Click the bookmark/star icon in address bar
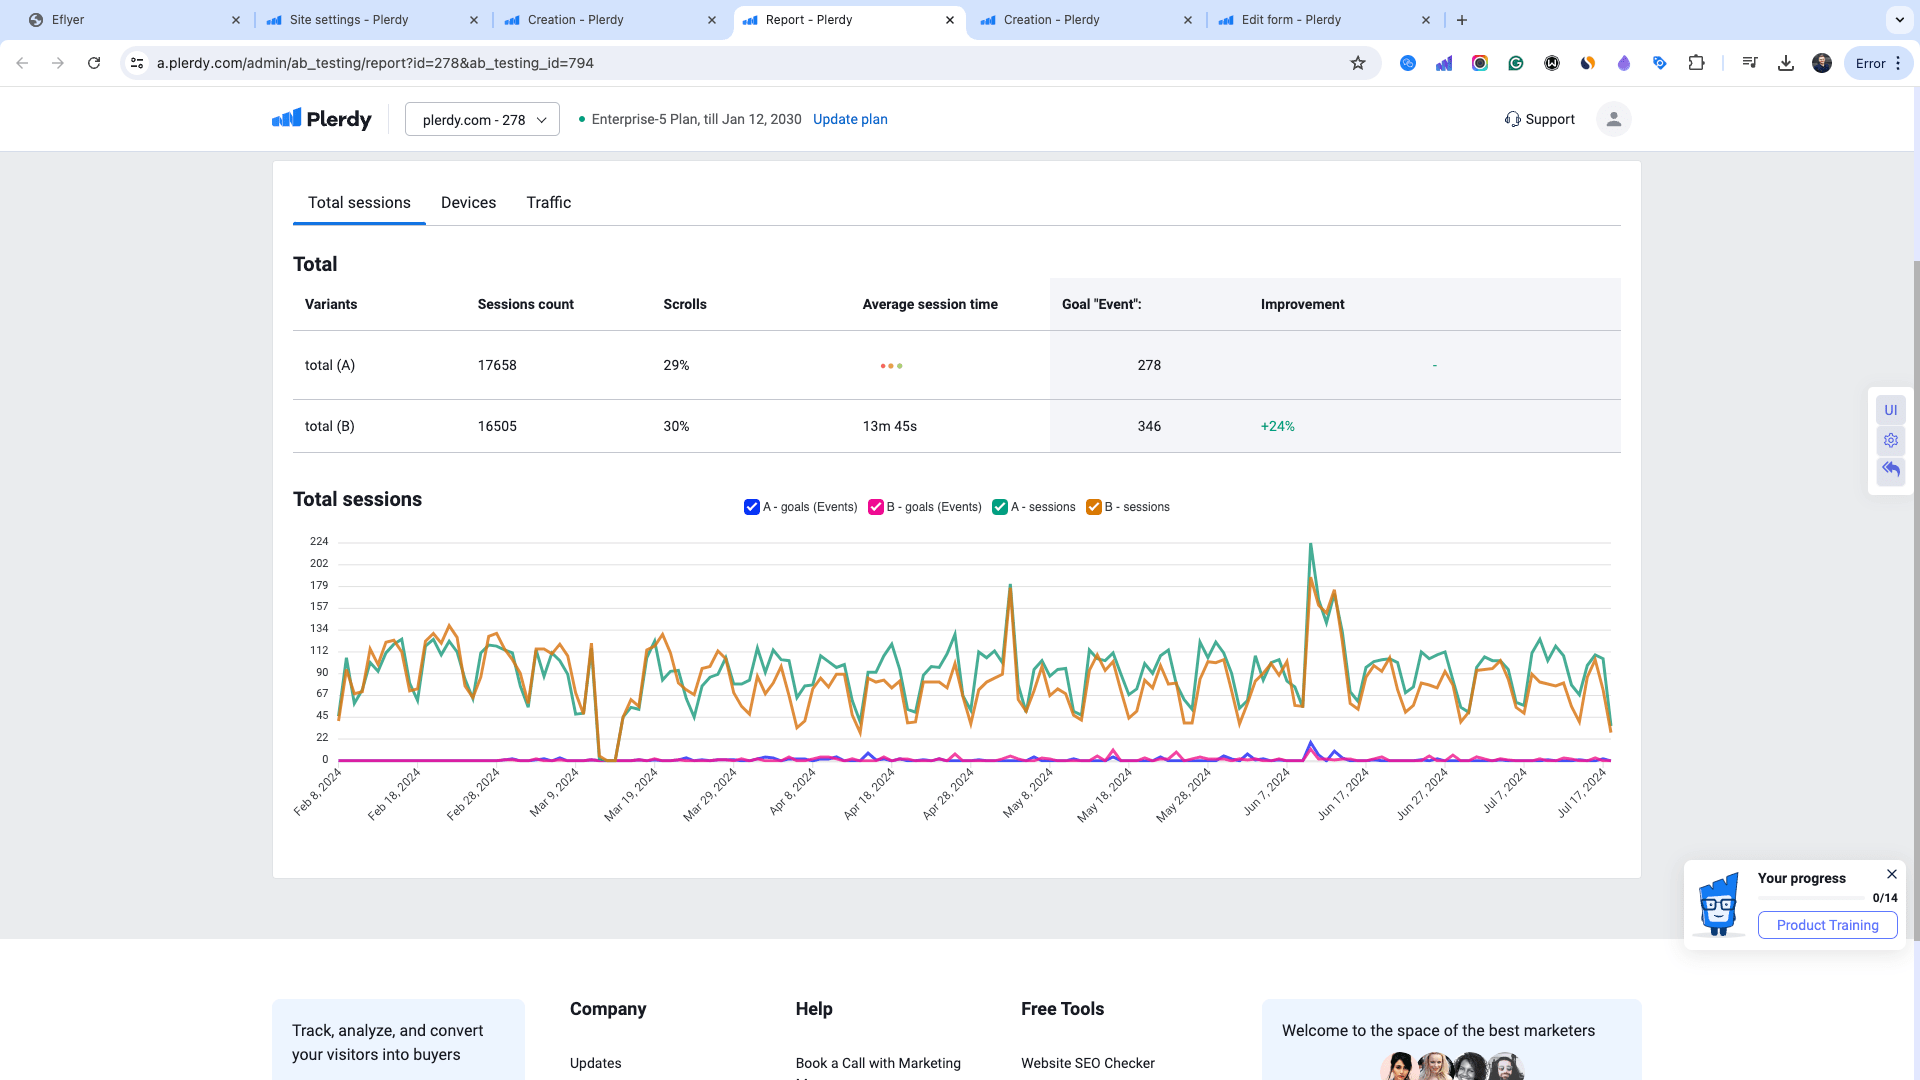The height and width of the screenshot is (1080, 1920). [x=1357, y=62]
